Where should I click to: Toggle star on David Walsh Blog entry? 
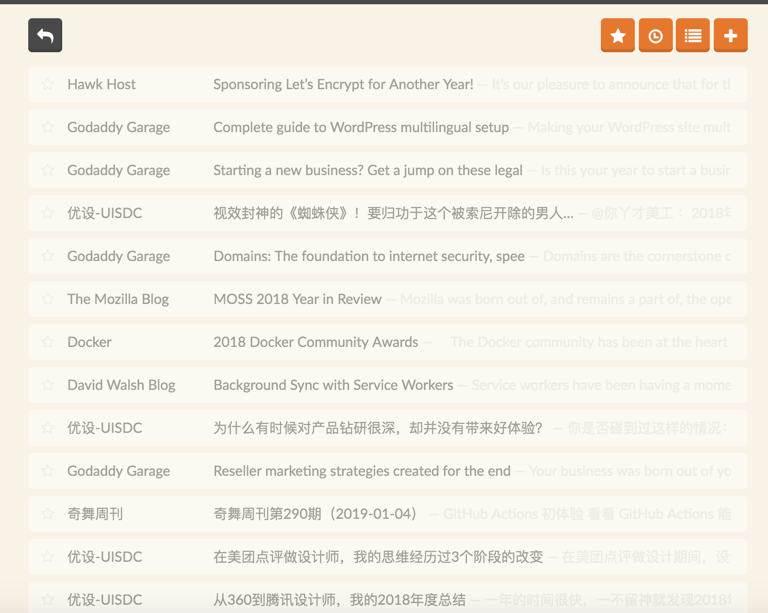tap(48, 384)
